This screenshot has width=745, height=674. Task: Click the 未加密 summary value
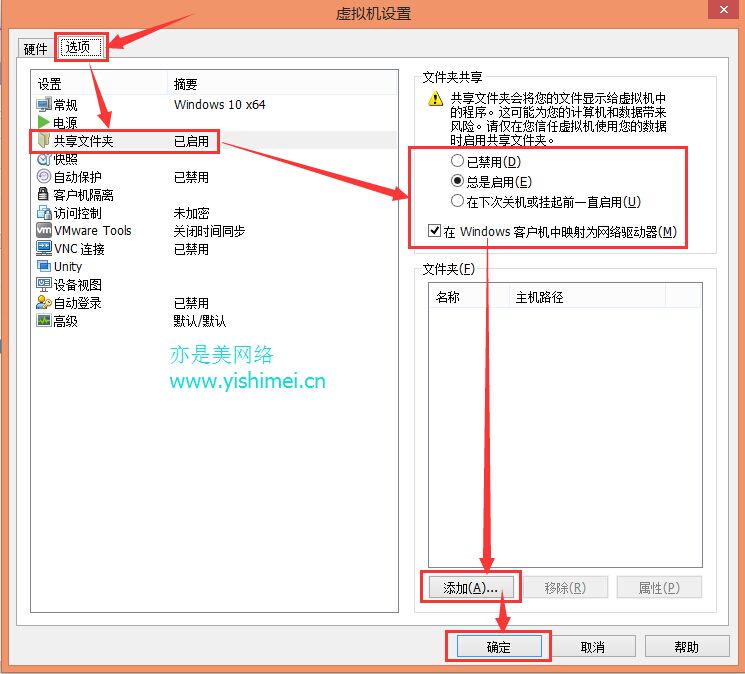coord(191,213)
